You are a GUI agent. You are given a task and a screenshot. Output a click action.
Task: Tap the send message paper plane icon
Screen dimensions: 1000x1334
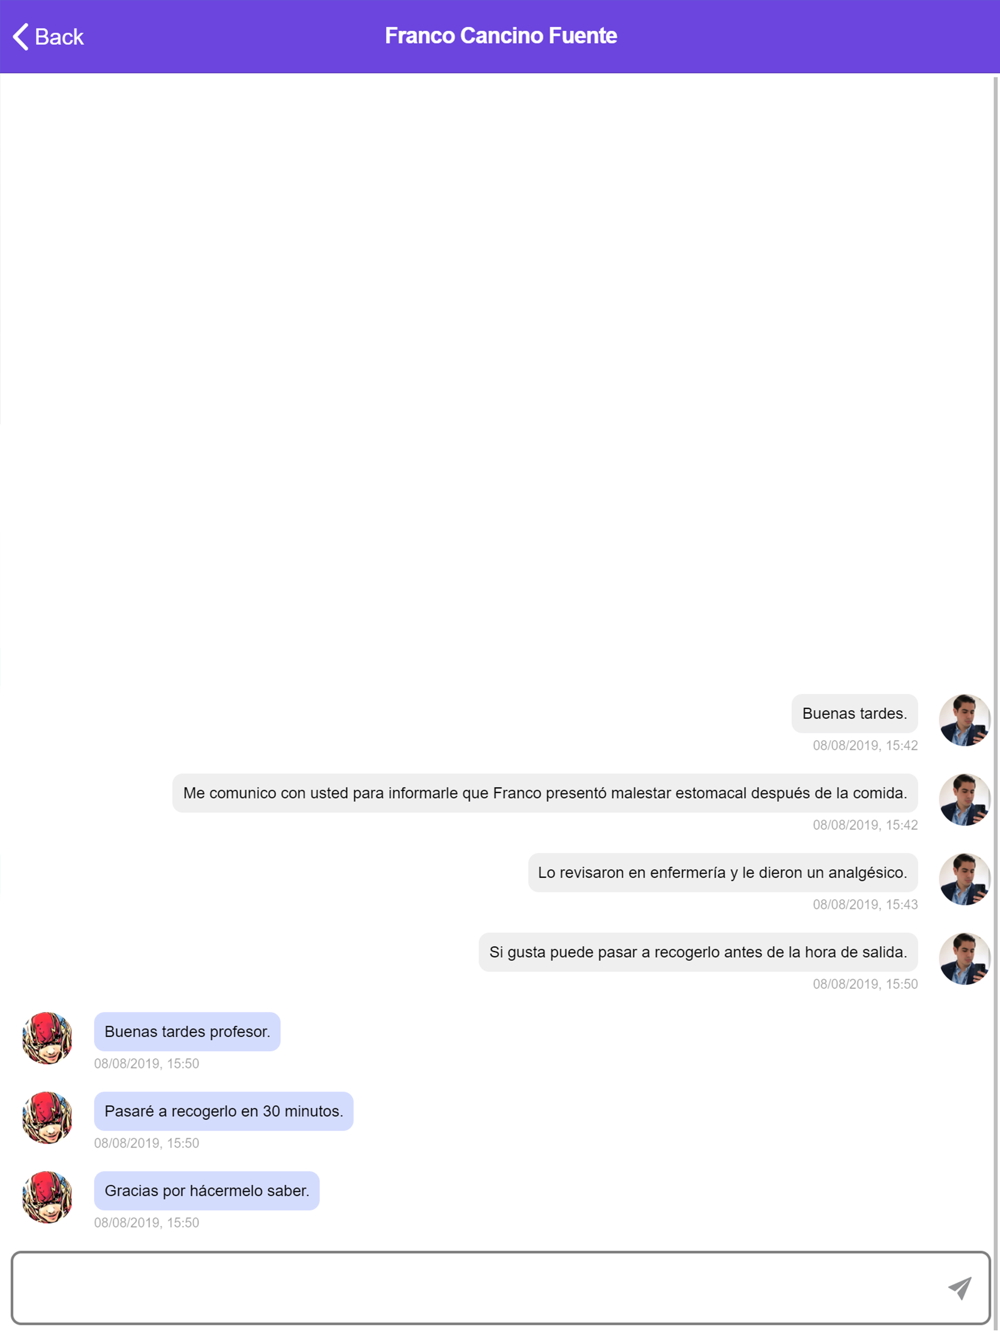click(x=960, y=1288)
